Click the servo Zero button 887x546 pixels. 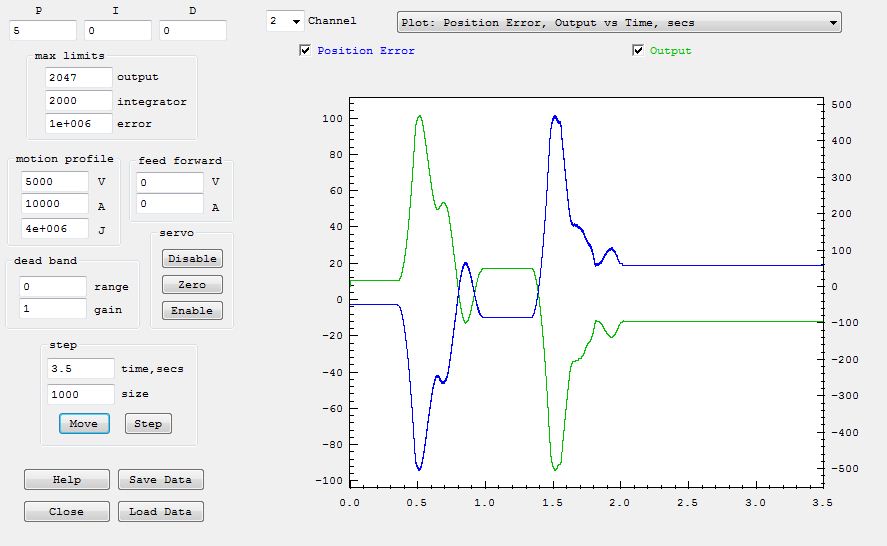[x=192, y=285]
